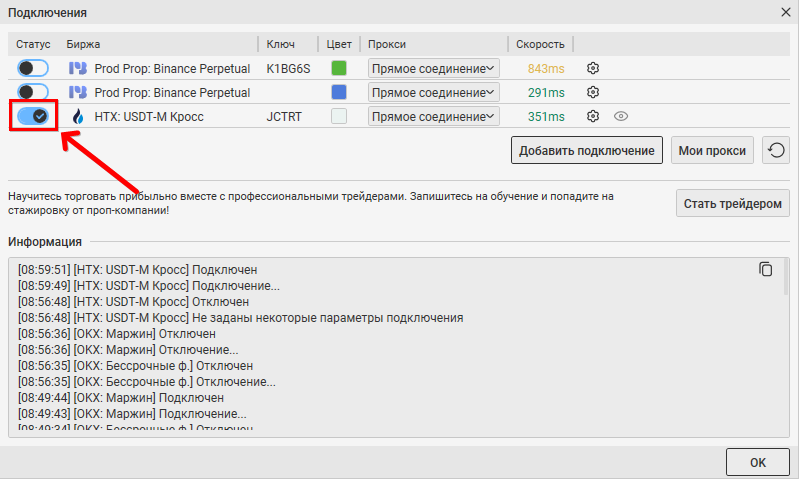Disable the HTX USDT-M connection switch
This screenshot has height=479, width=799.
coord(33,116)
